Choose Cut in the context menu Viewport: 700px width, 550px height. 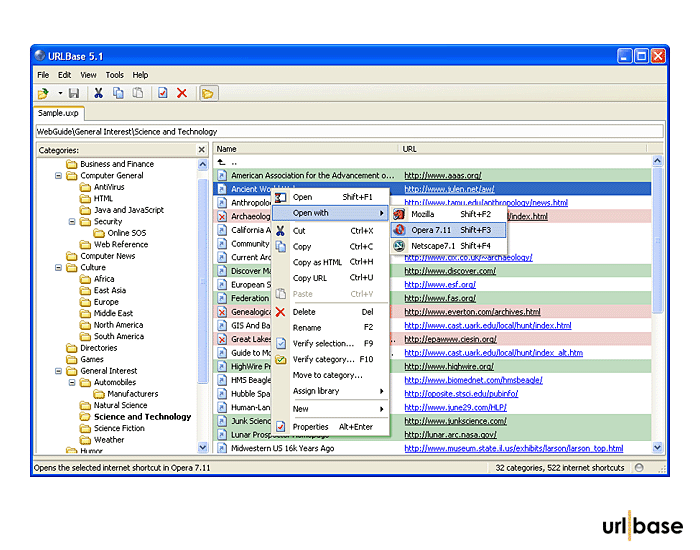click(331, 231)
